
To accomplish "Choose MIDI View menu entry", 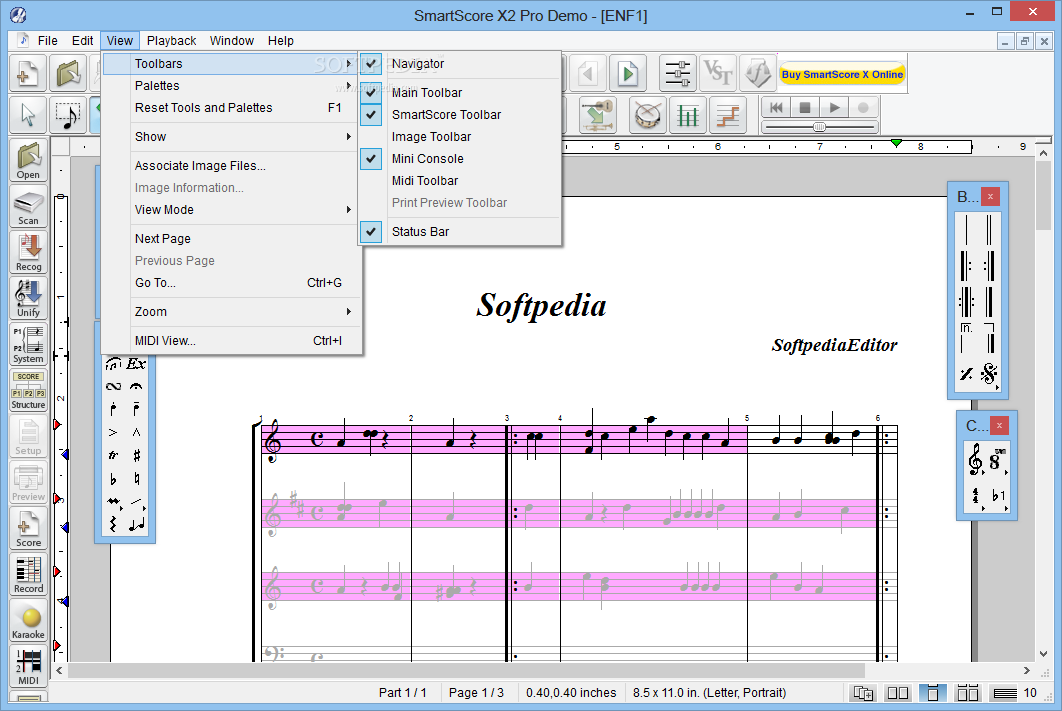I will click(x=230, y=341).
